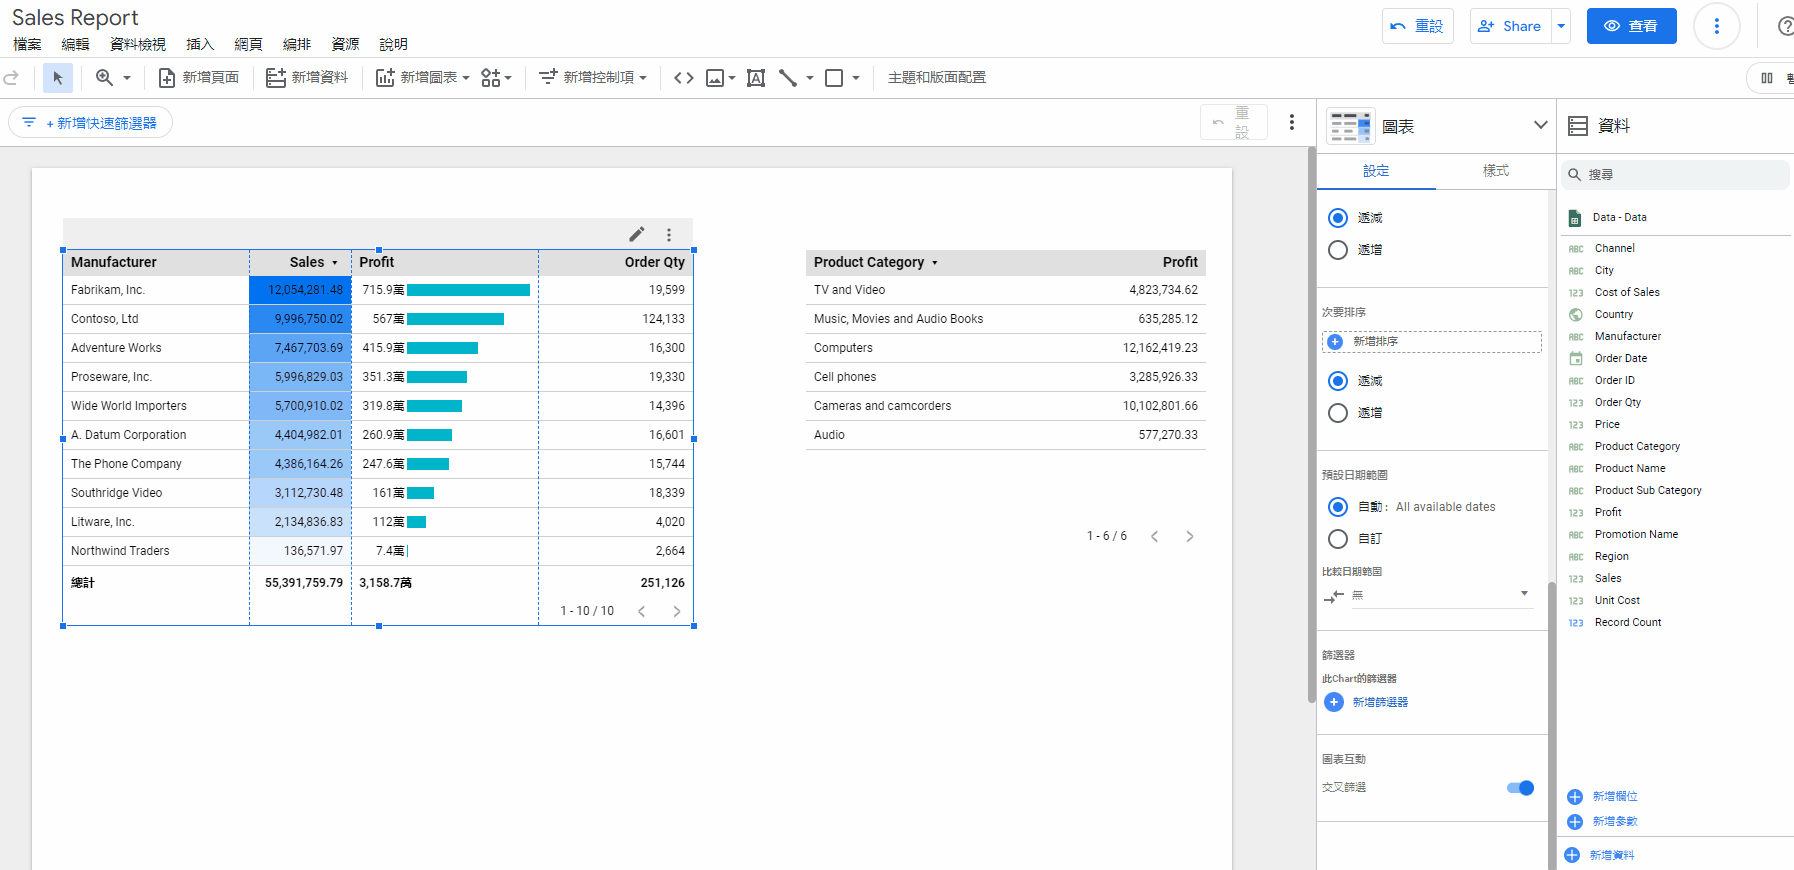Click the 重設 reset button in header
This screenshot has height=870, width=1794.
tap(1418, 27)
